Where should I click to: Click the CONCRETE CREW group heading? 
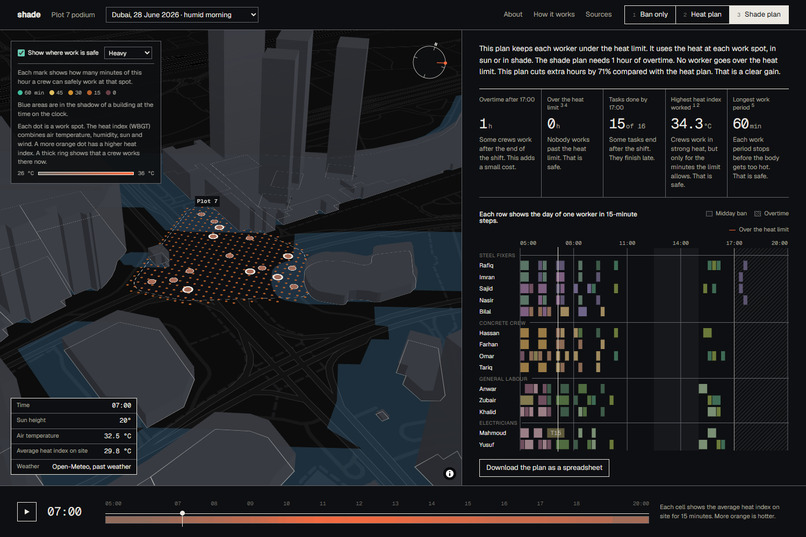point(502,323)
